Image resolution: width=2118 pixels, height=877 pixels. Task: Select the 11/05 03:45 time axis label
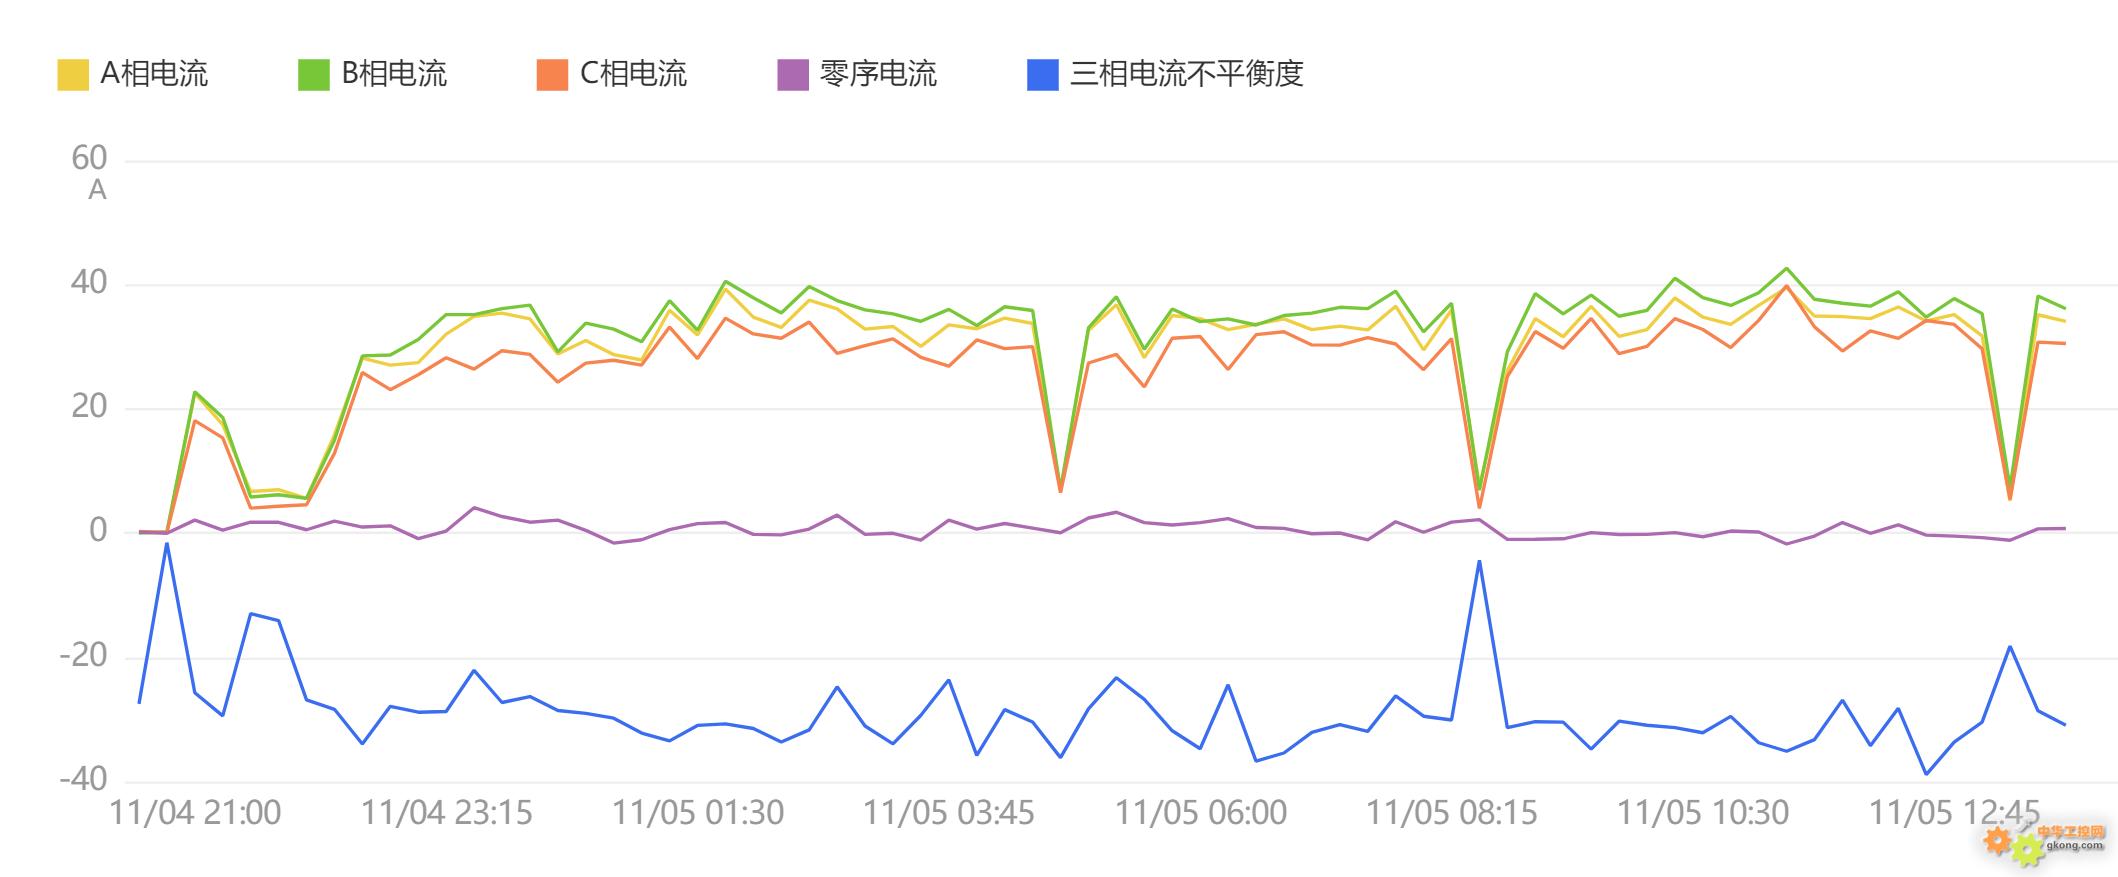(x=949, y=813)
